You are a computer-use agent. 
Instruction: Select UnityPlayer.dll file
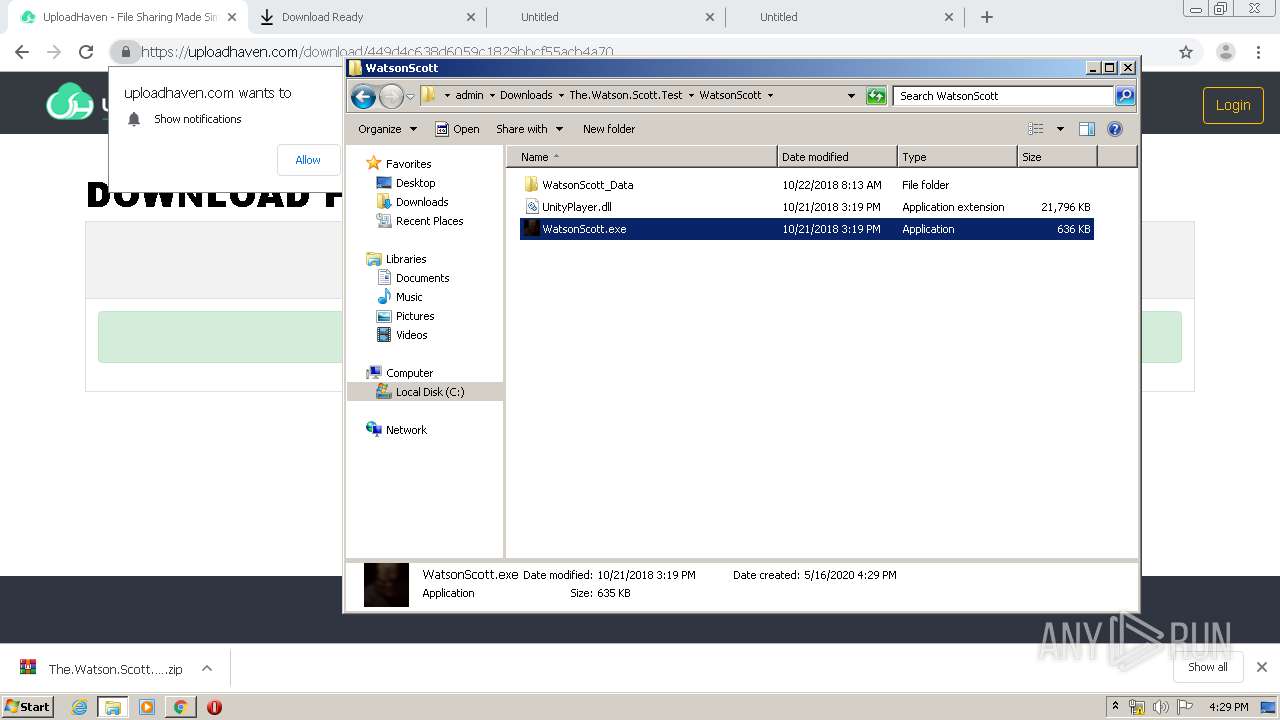point(576,207)
